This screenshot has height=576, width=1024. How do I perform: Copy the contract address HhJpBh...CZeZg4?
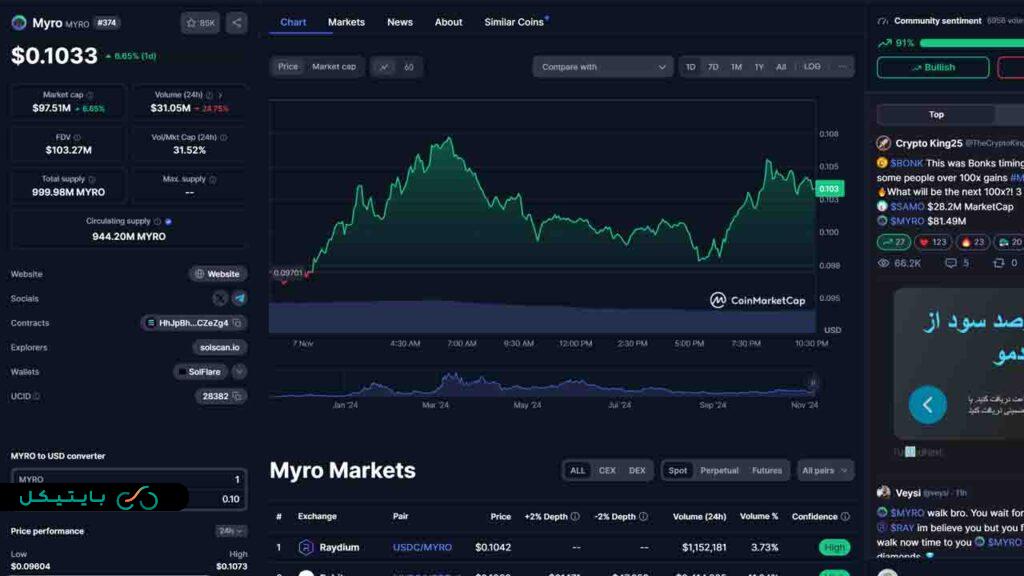pos(236,323)
